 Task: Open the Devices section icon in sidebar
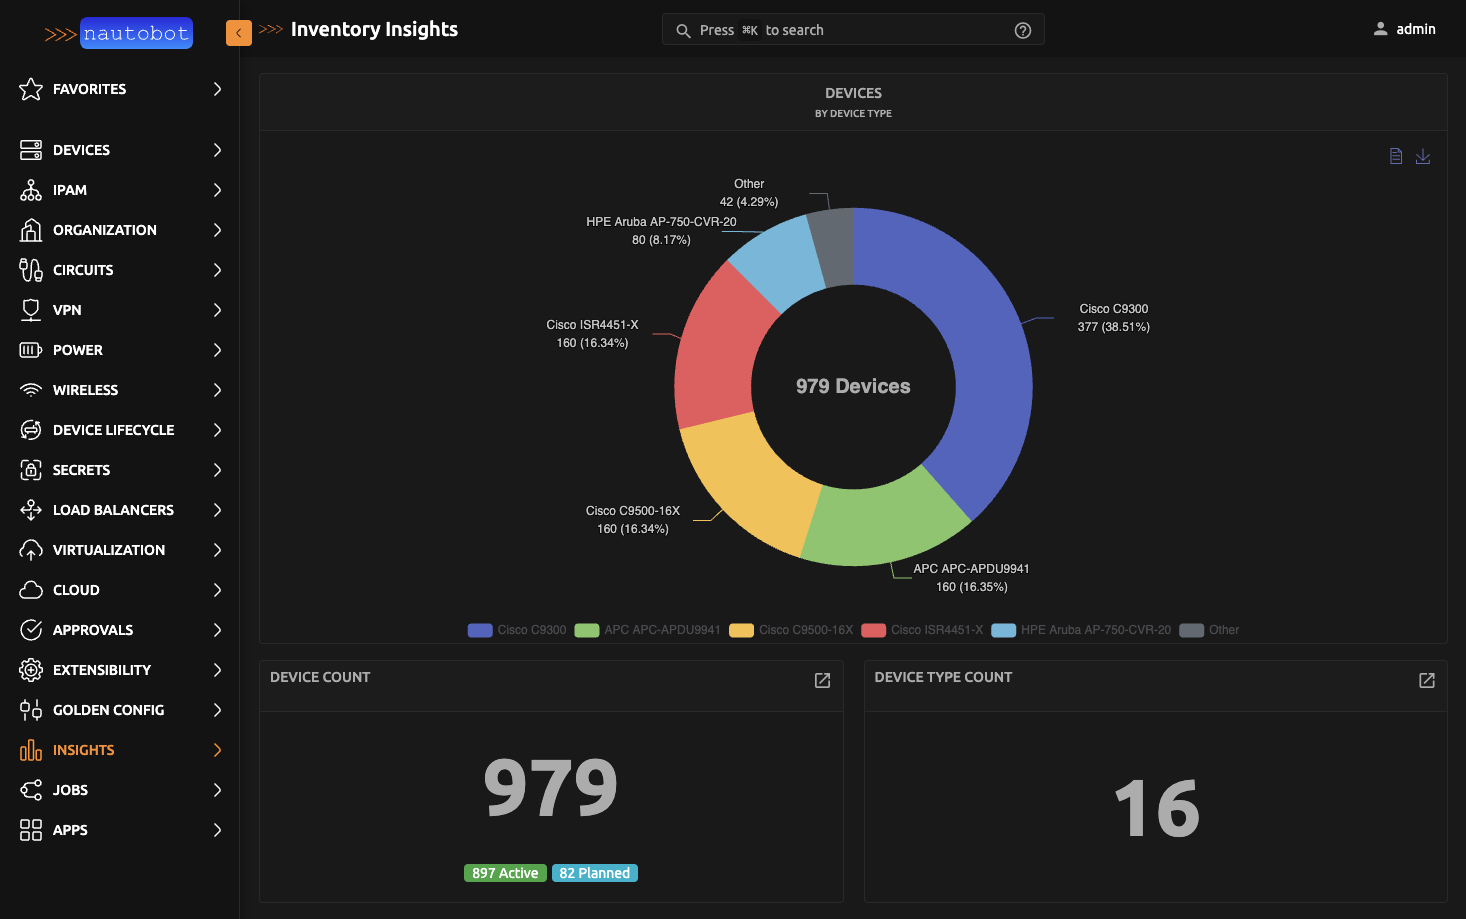click(x=31, y=150)
